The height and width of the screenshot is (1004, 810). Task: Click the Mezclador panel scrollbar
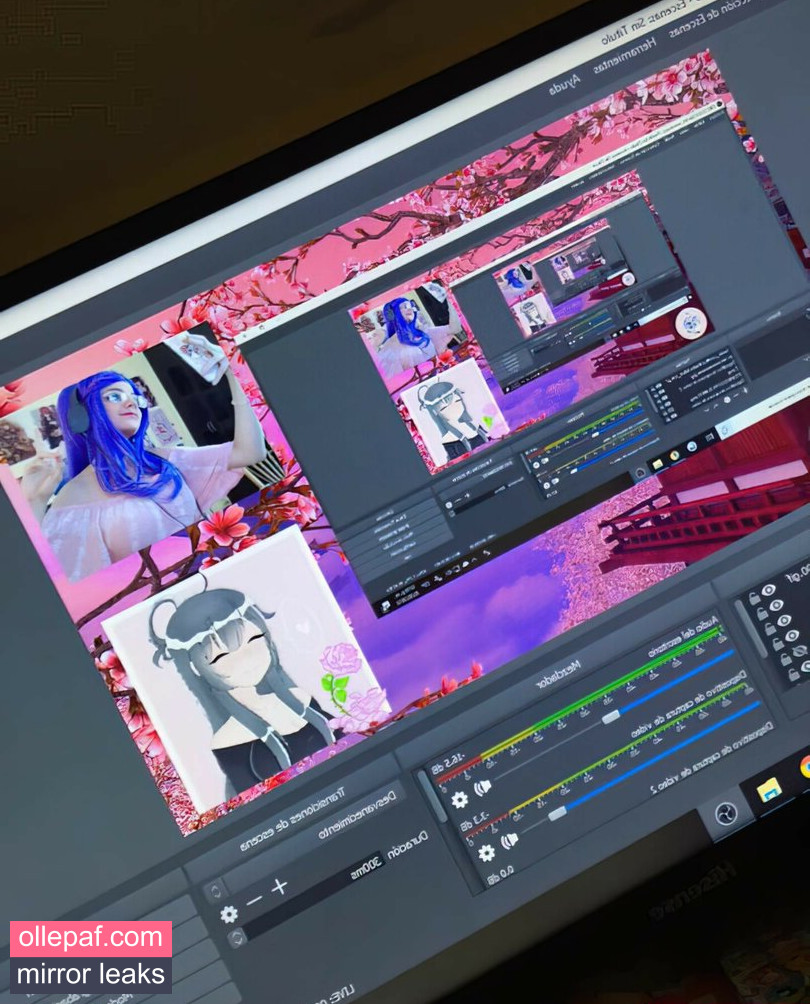pyautogui.click(x=433, y=796)
